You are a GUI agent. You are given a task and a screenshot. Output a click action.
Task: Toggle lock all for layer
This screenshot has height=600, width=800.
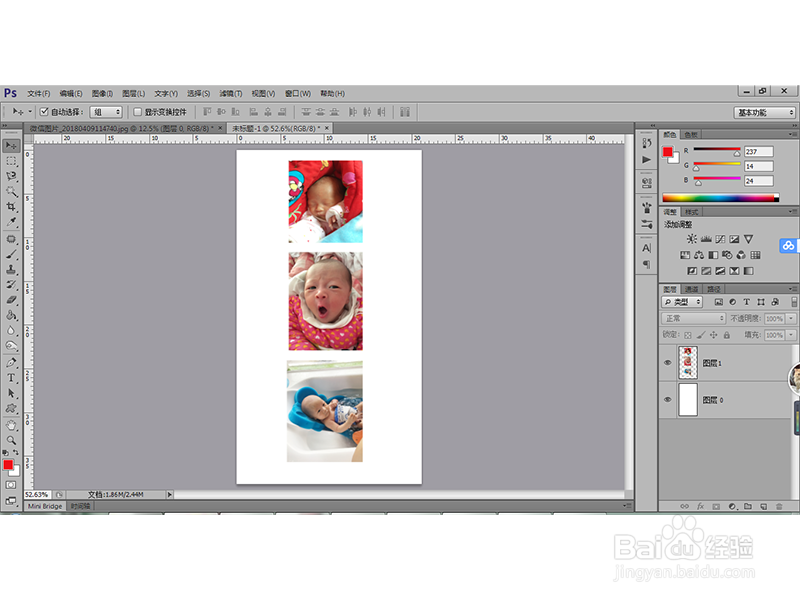tap(727, 335)
